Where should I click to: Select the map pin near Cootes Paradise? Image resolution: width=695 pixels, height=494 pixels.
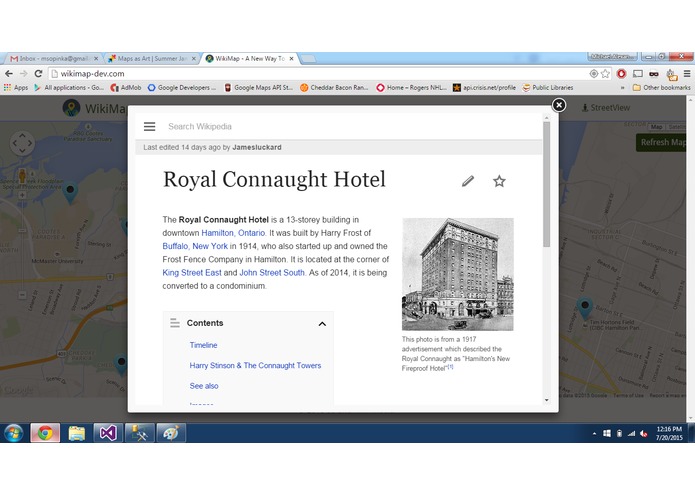[70, 193]
